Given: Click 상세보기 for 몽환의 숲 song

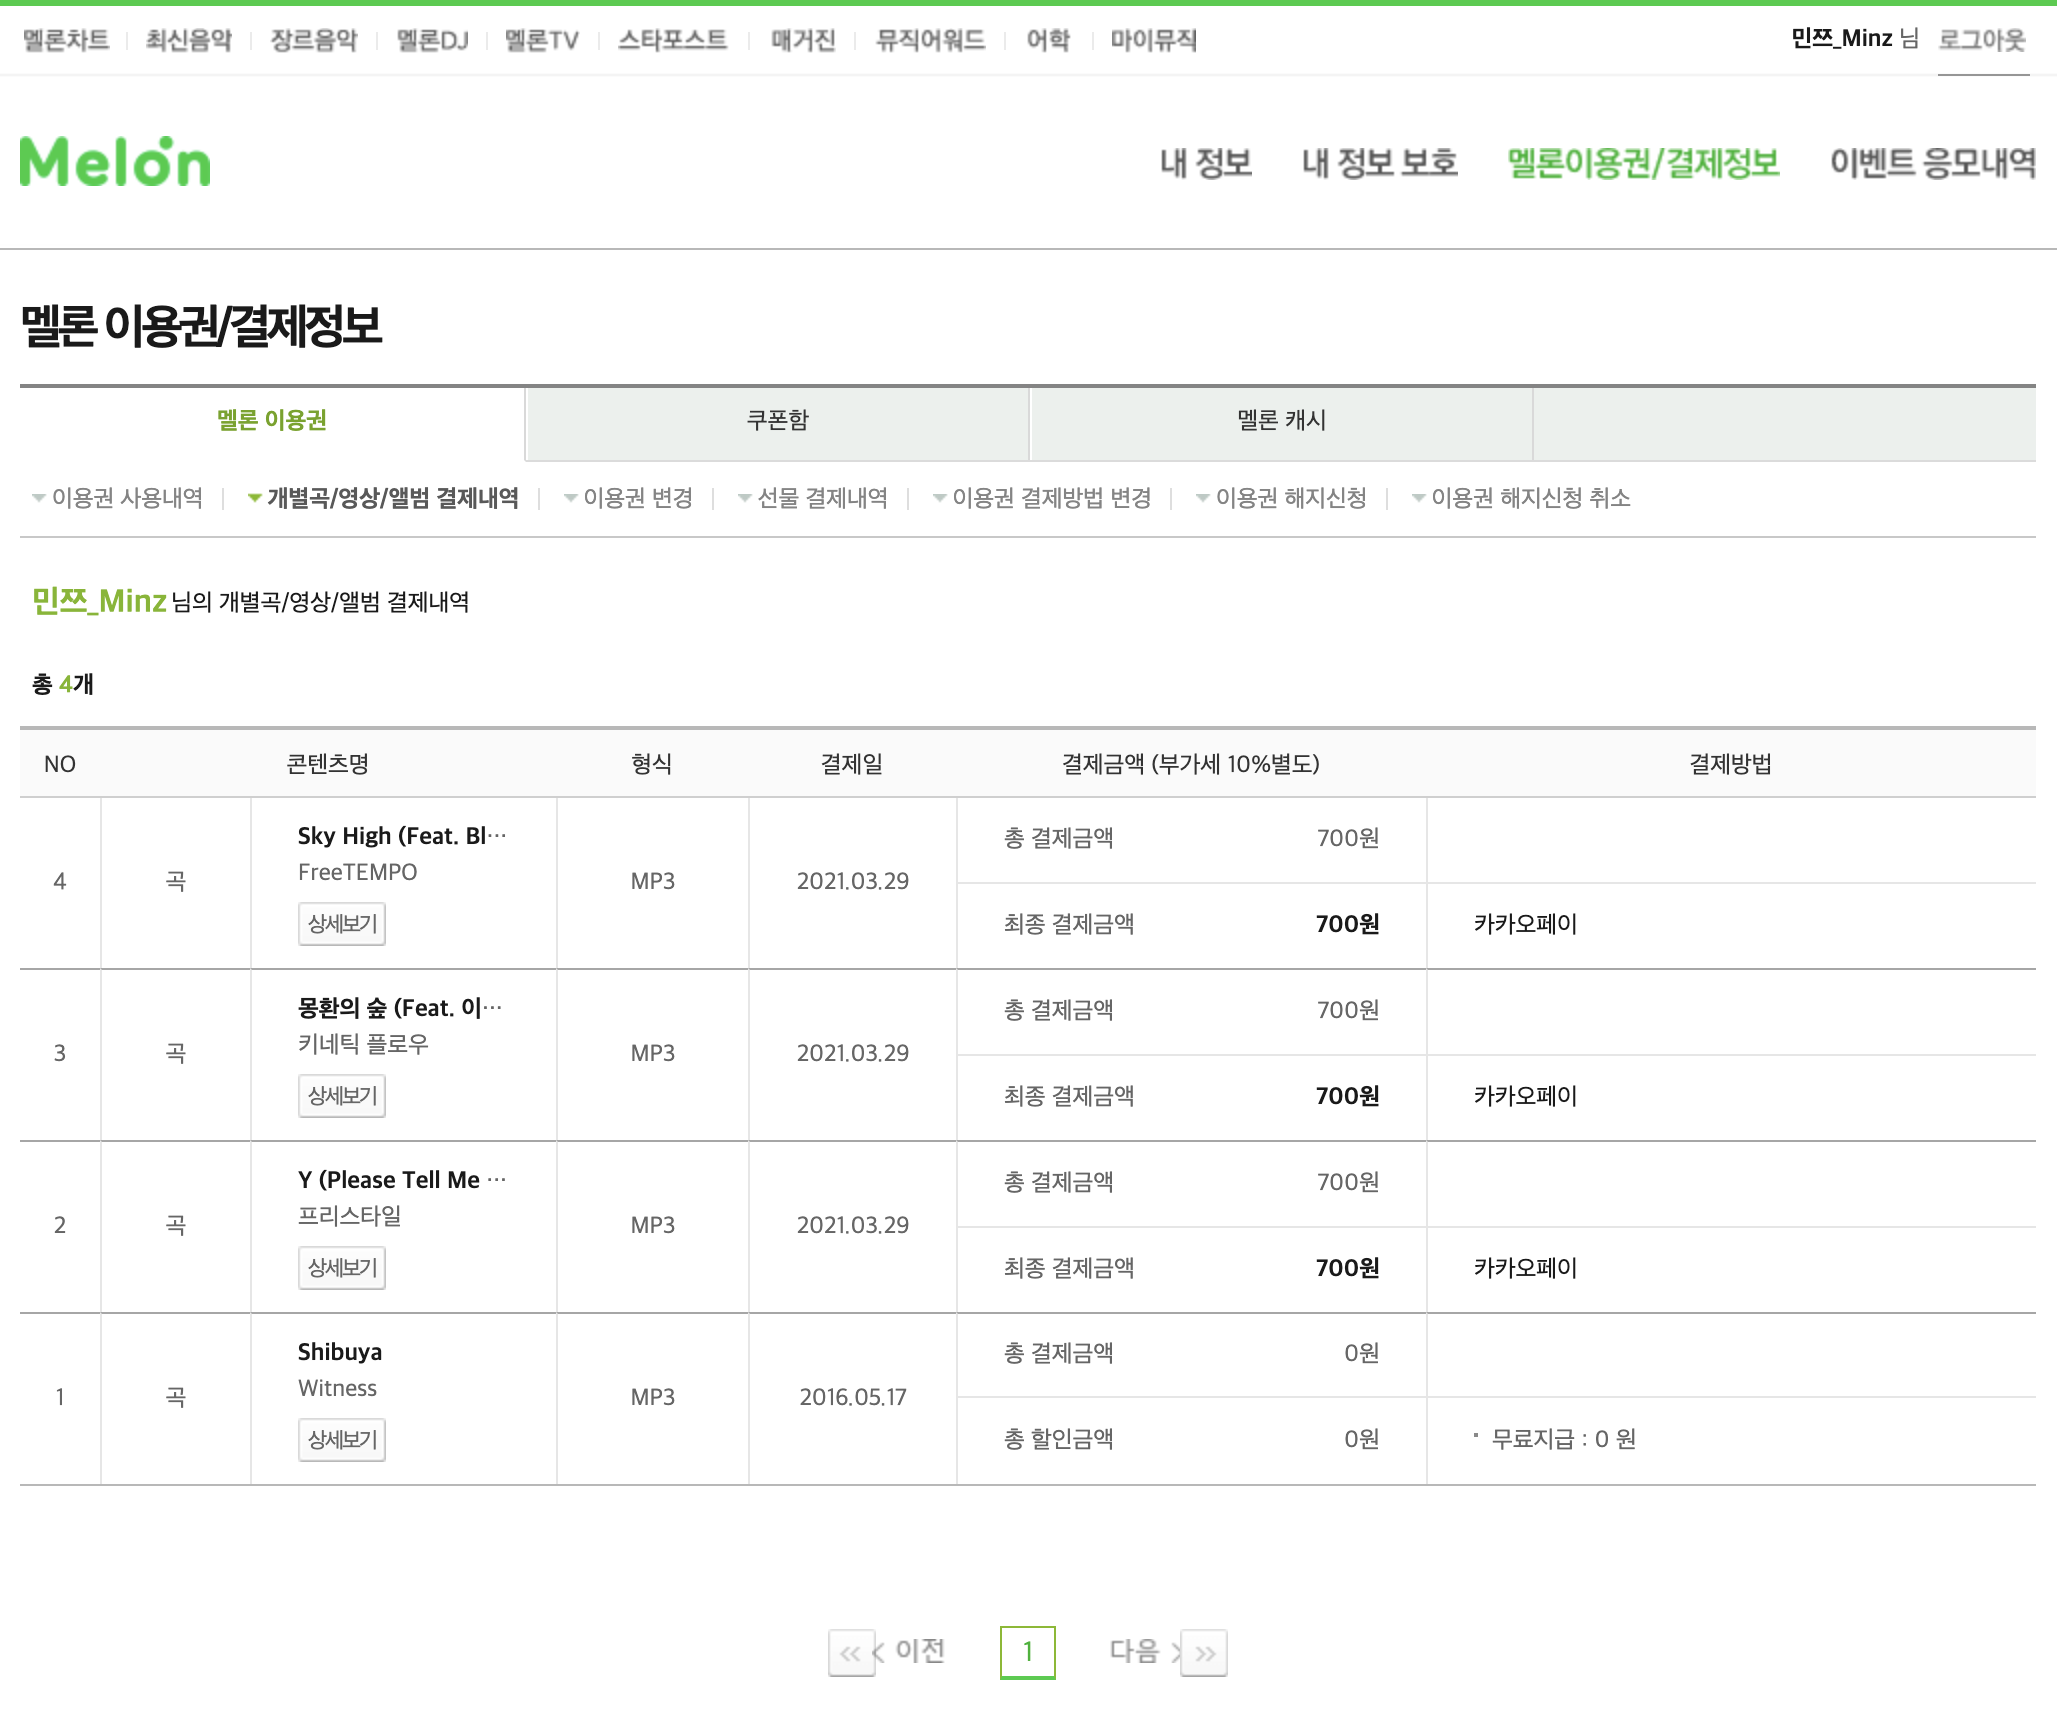Looking at the screenshot, I should [x=342, y=1096].
